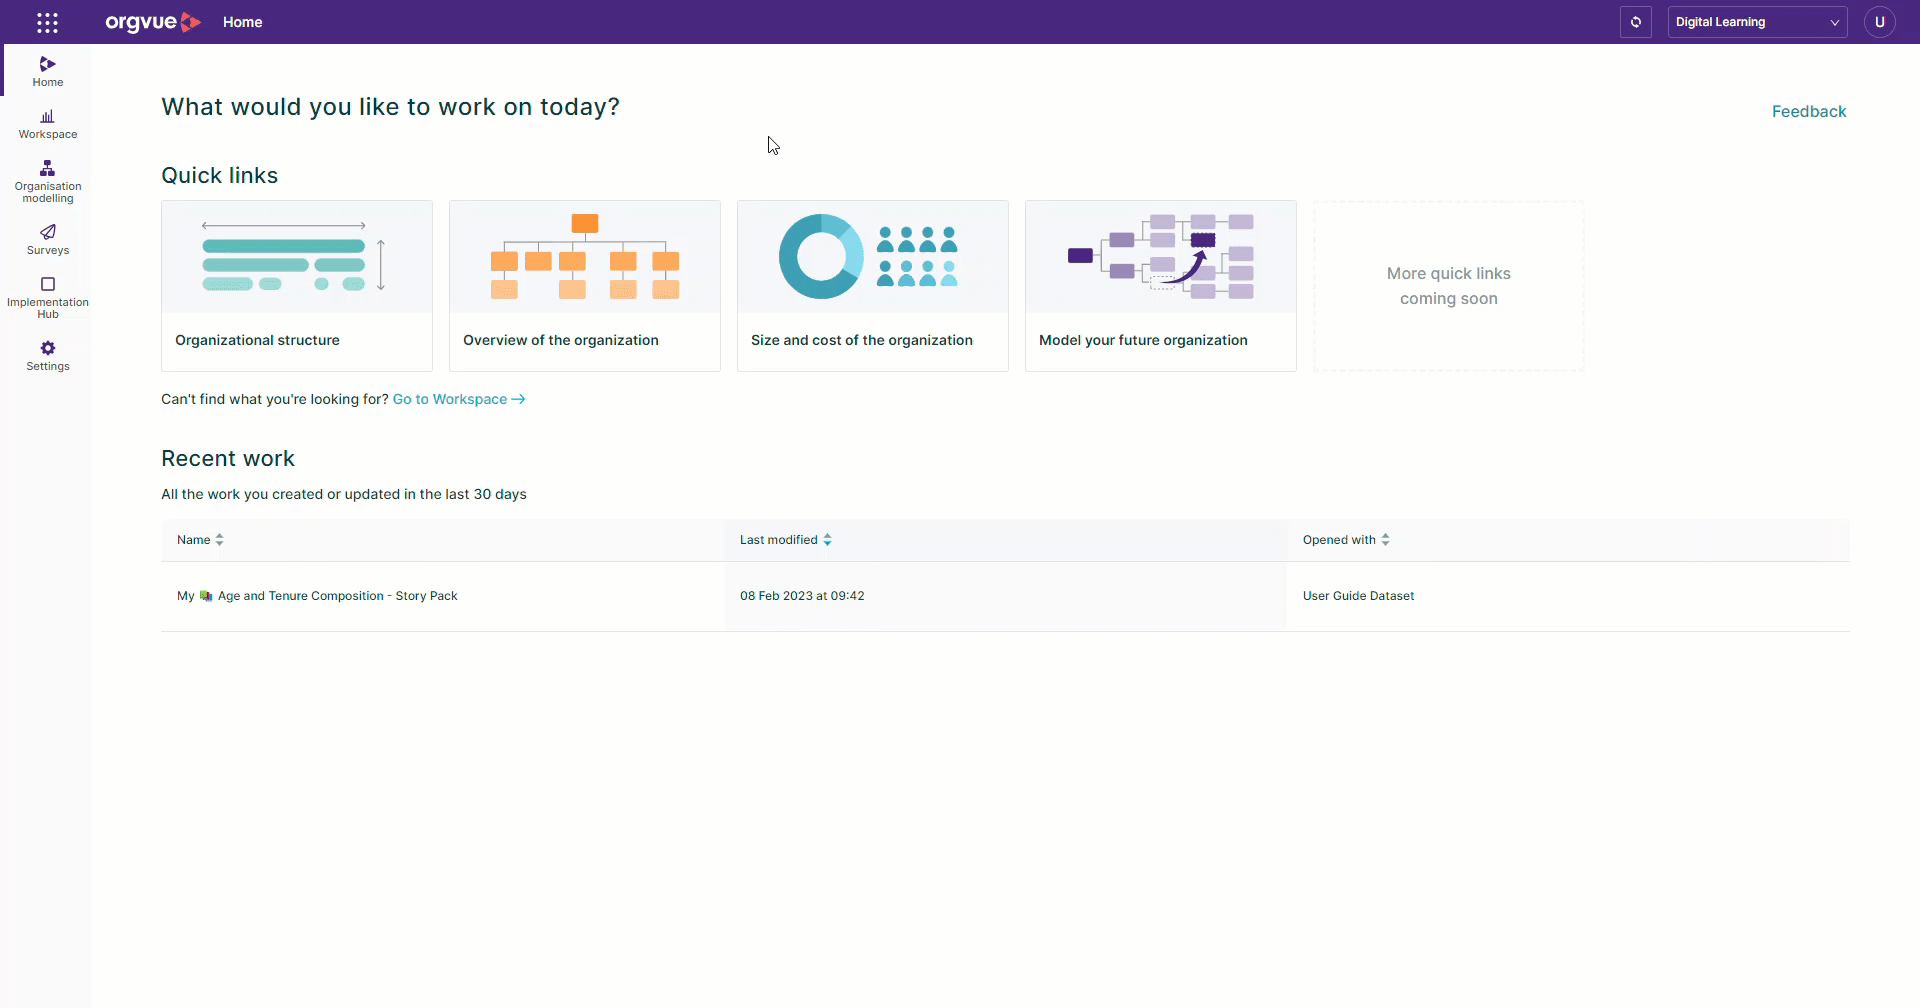Open Surveys from the sidebar
The height and width of the screenshot is (1008, 1920).
pyautogui.click(x=47, y=240)
